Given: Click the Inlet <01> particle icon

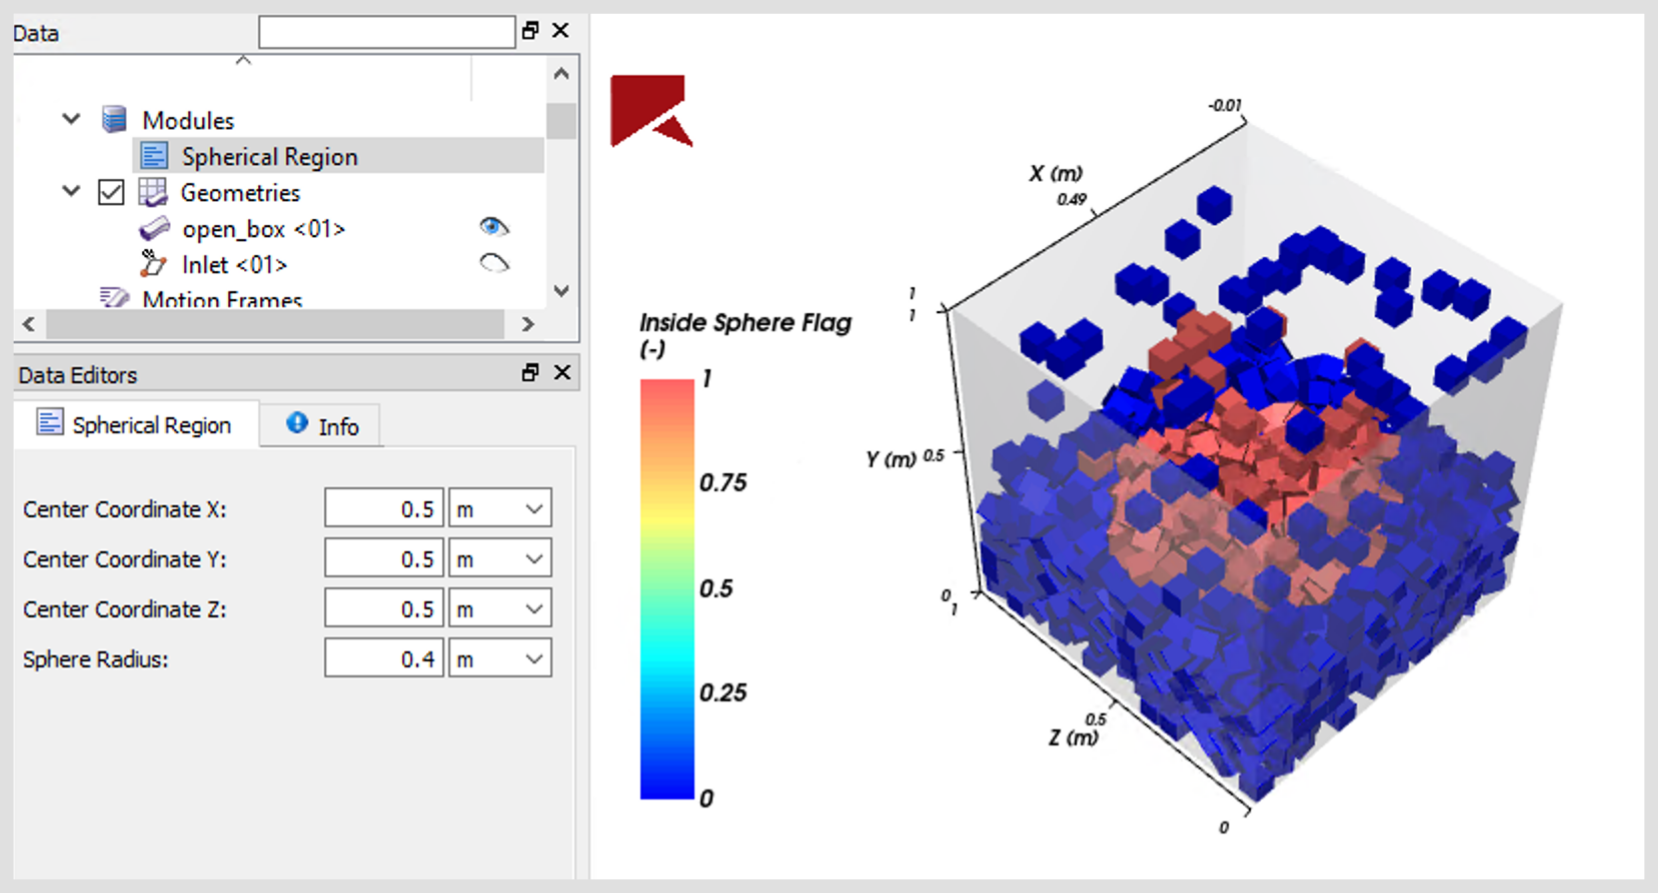Looking at the screenshot, I should tap(153, 264).
